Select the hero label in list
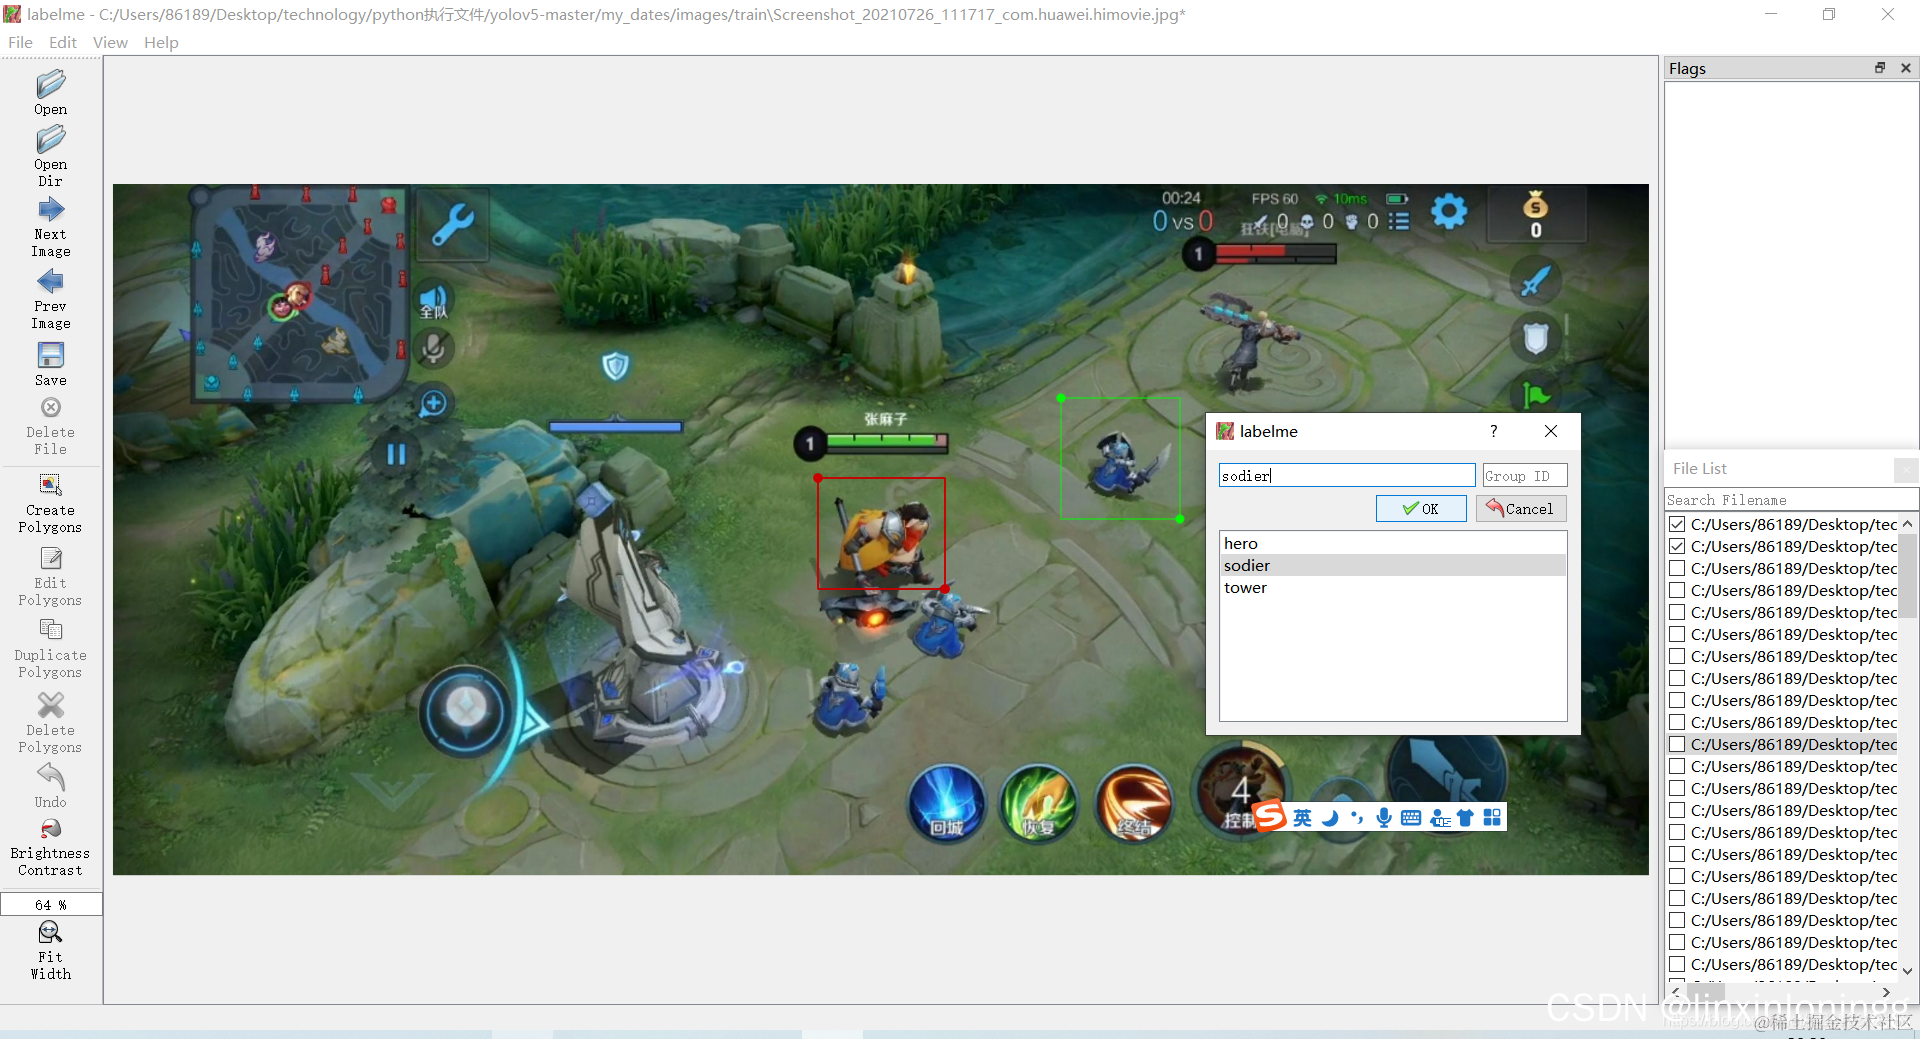 pos(1393,543)
